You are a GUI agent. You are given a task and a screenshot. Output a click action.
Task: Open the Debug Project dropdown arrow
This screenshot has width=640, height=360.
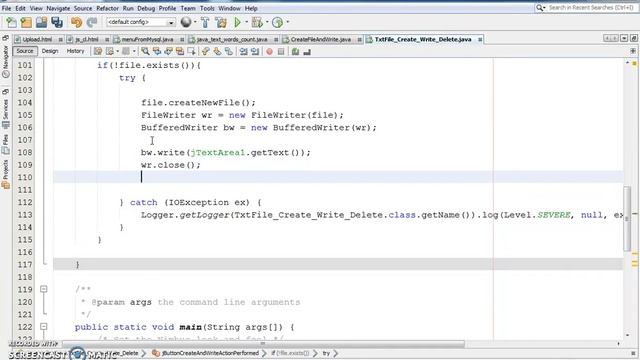pos(267,22)
